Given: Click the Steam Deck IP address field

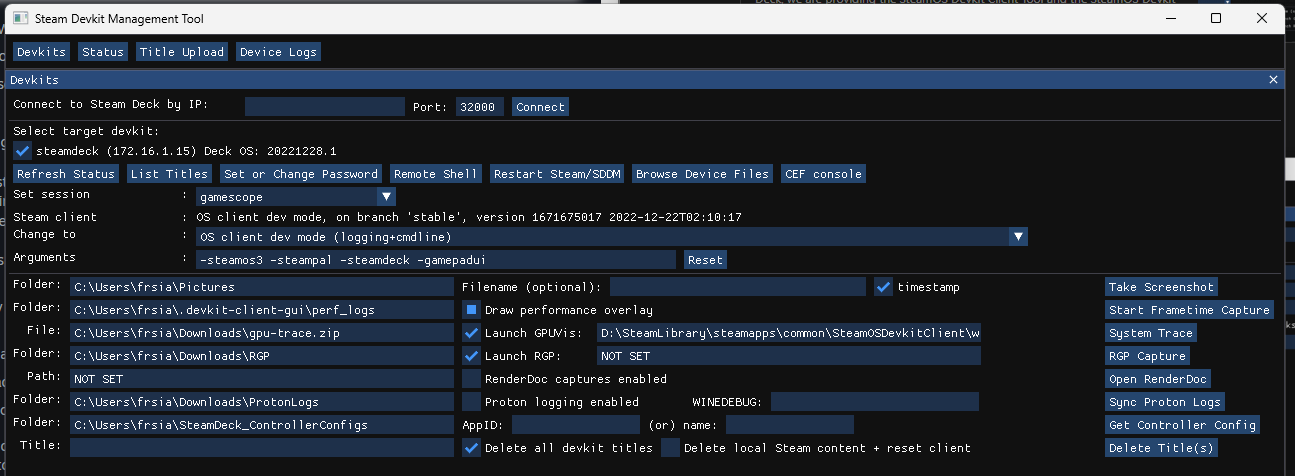Looking at the screenshot, I should tap(324, 107).
